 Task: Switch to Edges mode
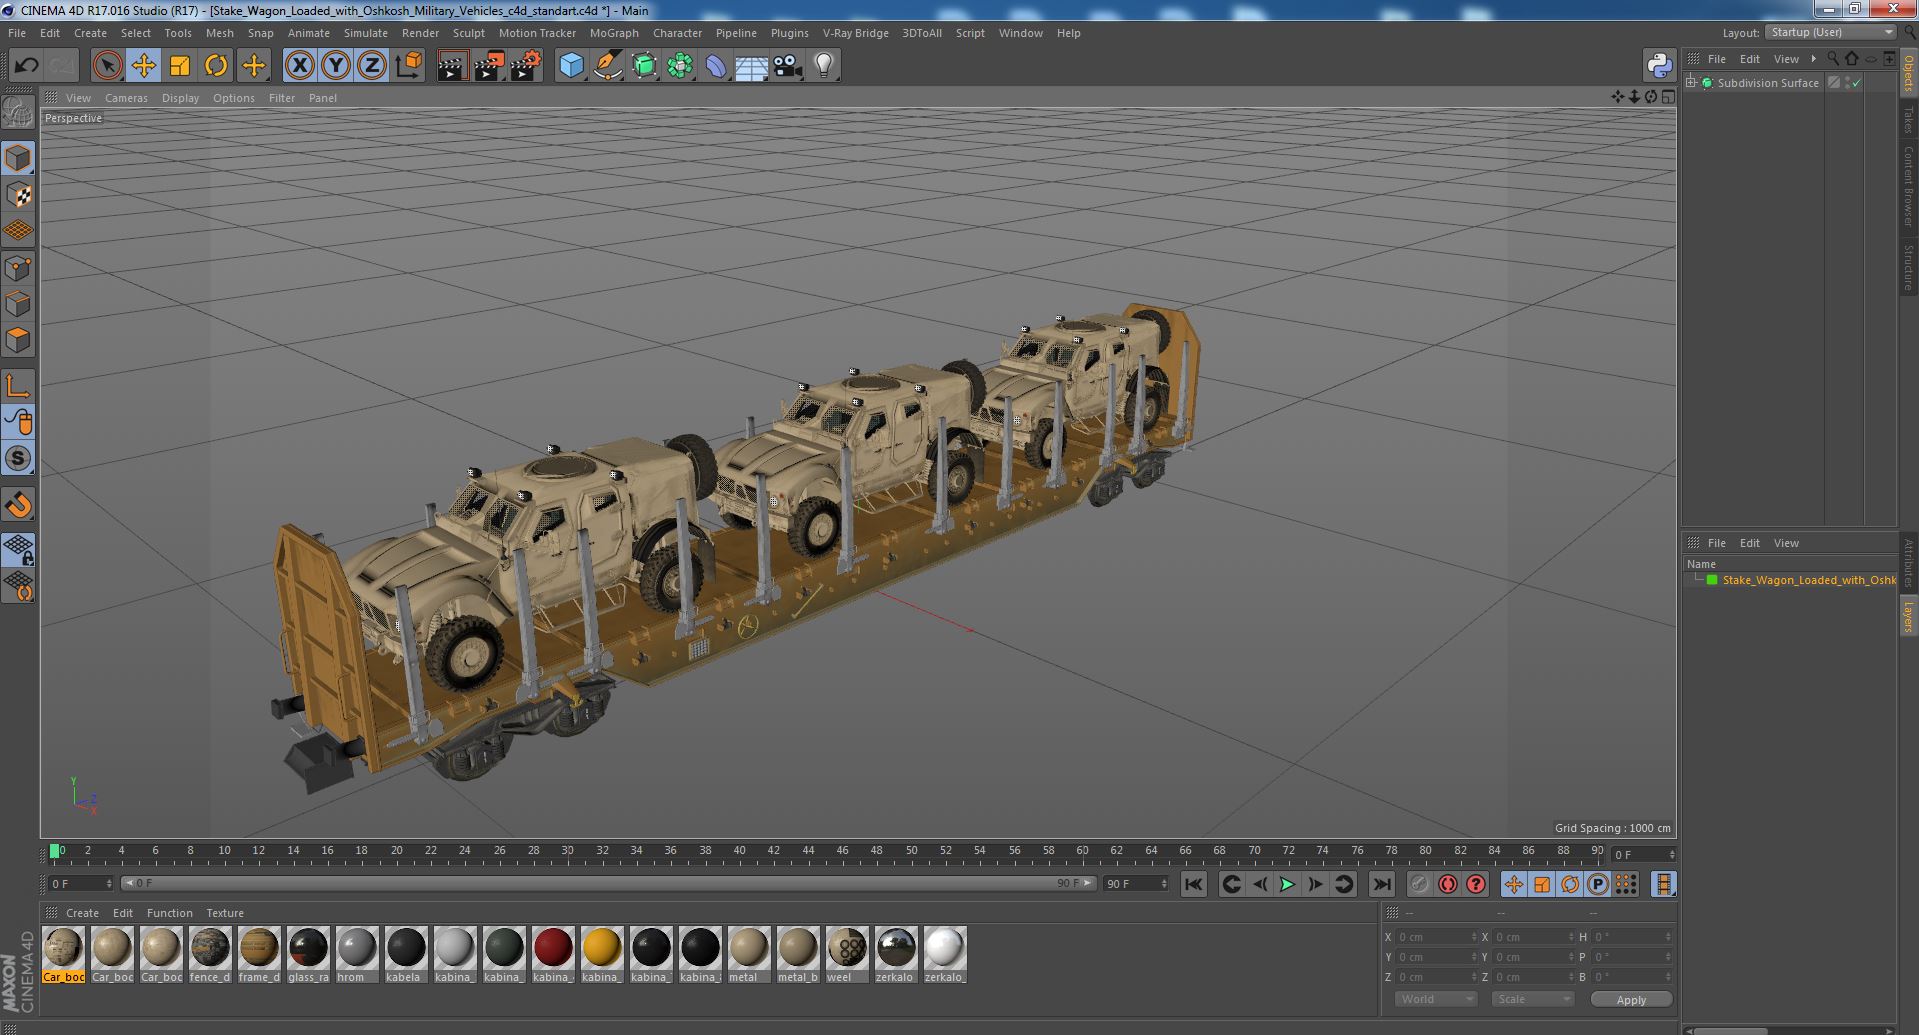click(18, 304)
